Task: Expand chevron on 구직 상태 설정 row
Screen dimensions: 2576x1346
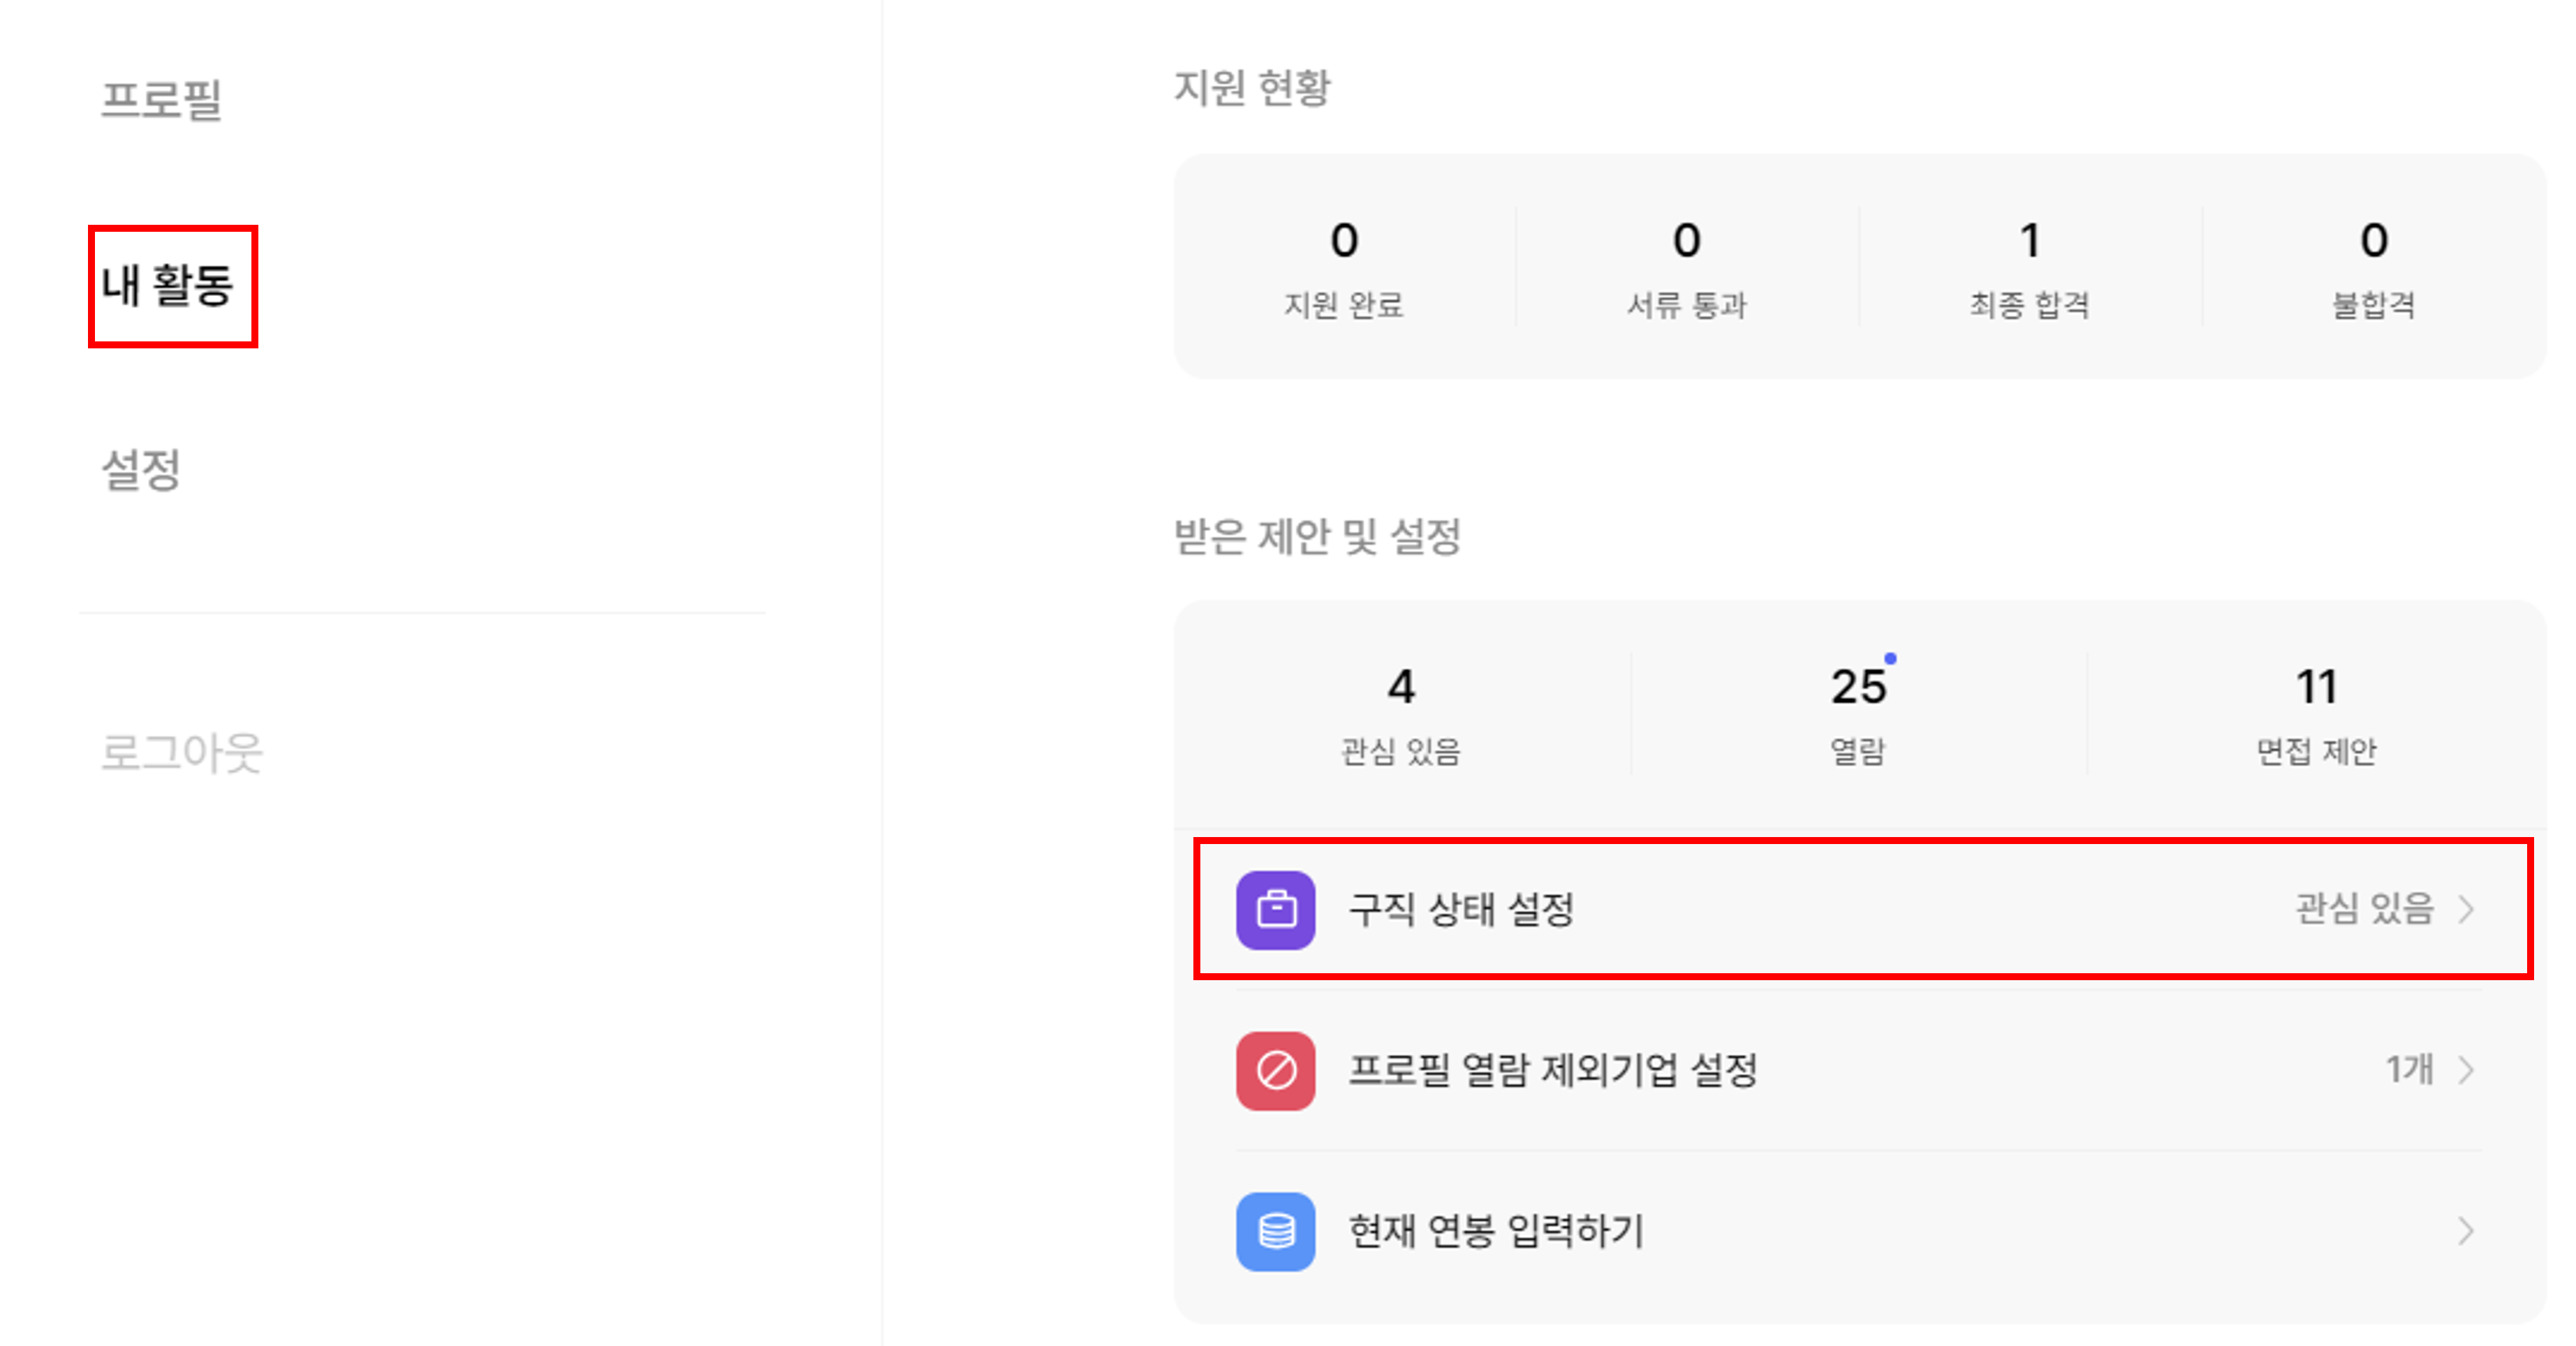Action: click(x=2466, y=909)
